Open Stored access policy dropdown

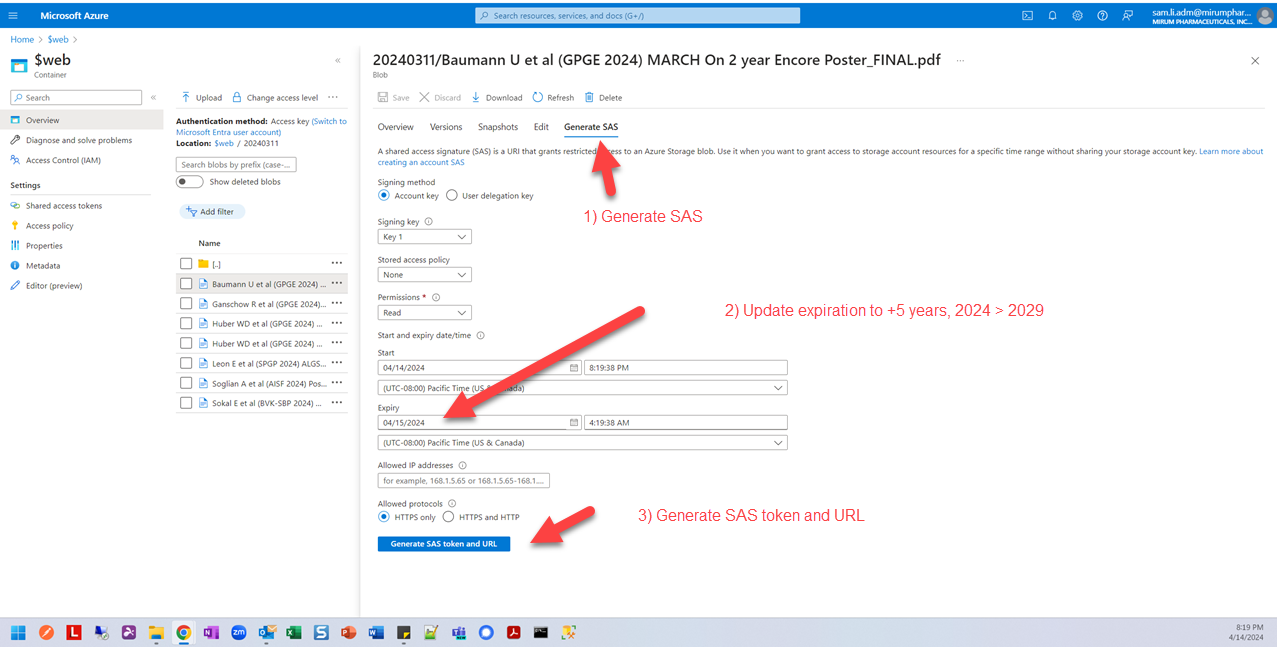(x=425, y=275)
